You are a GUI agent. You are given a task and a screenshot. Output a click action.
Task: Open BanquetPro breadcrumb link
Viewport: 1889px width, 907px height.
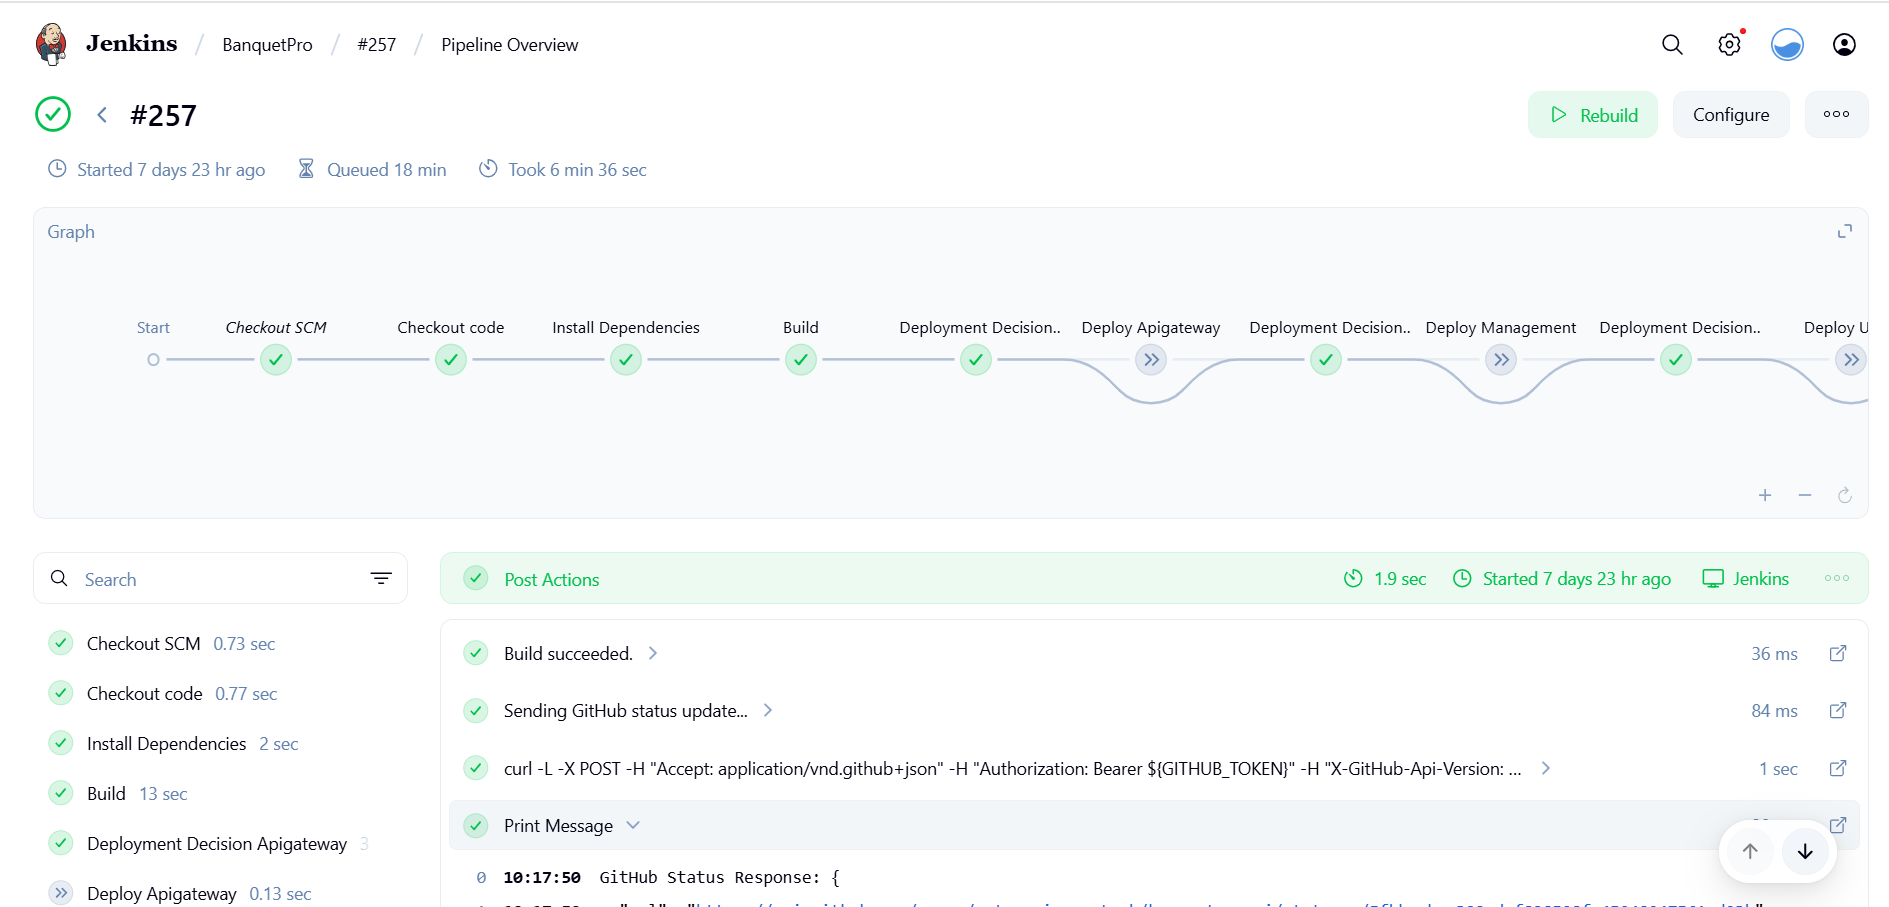tap(267, 45)
